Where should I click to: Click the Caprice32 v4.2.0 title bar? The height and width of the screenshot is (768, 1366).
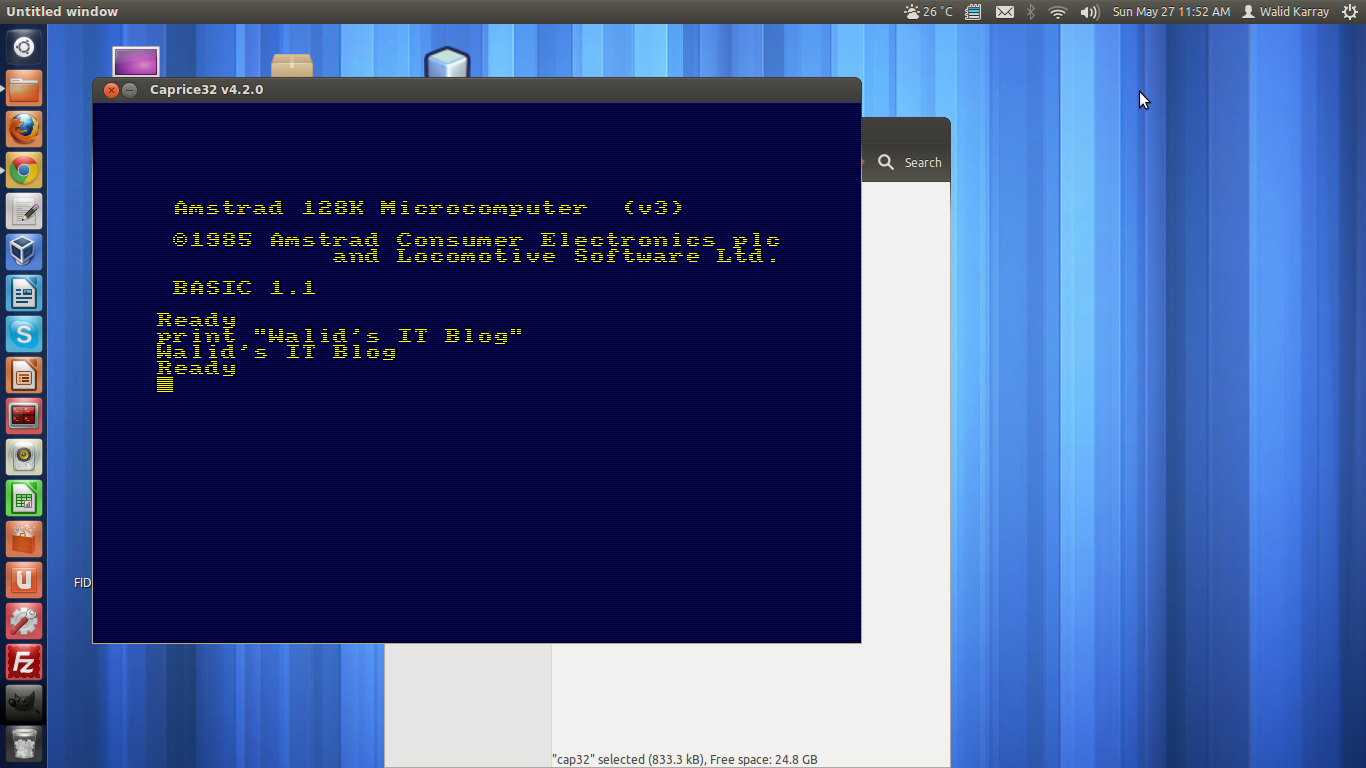[x=477, y=90]
